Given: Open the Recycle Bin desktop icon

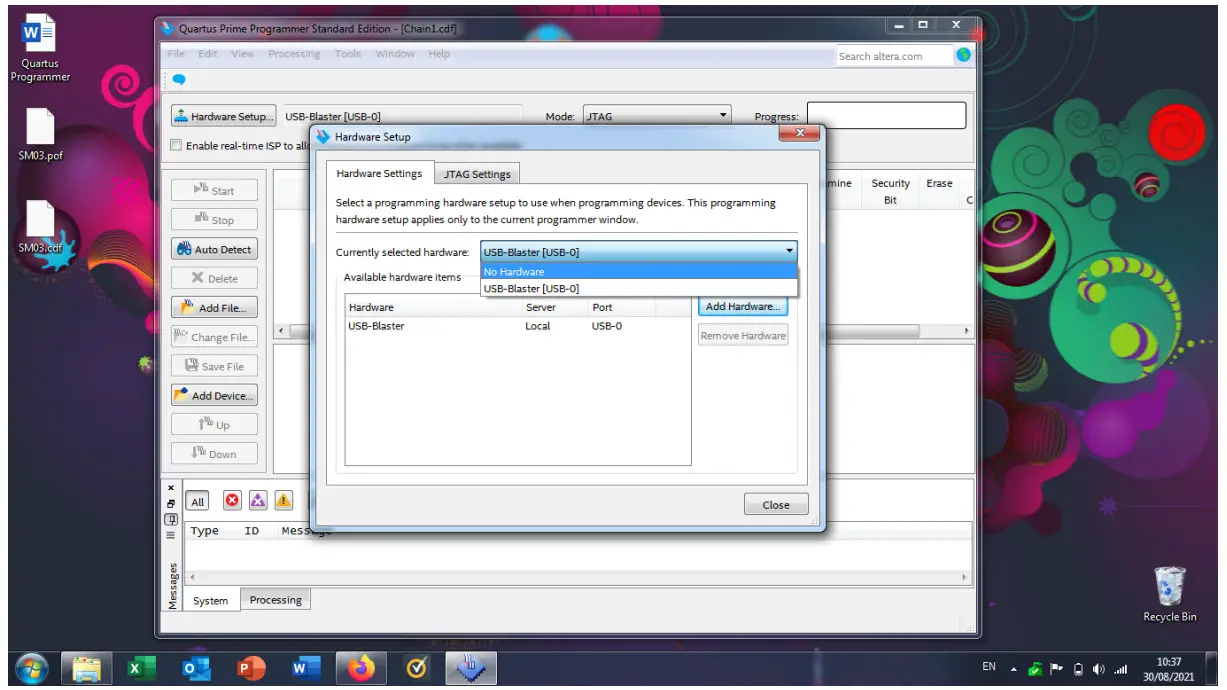Looking at the screenshot, I should click(1169, 594).
